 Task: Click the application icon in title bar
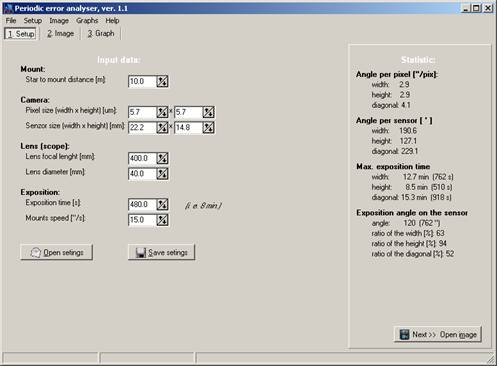tap(8, 8)
